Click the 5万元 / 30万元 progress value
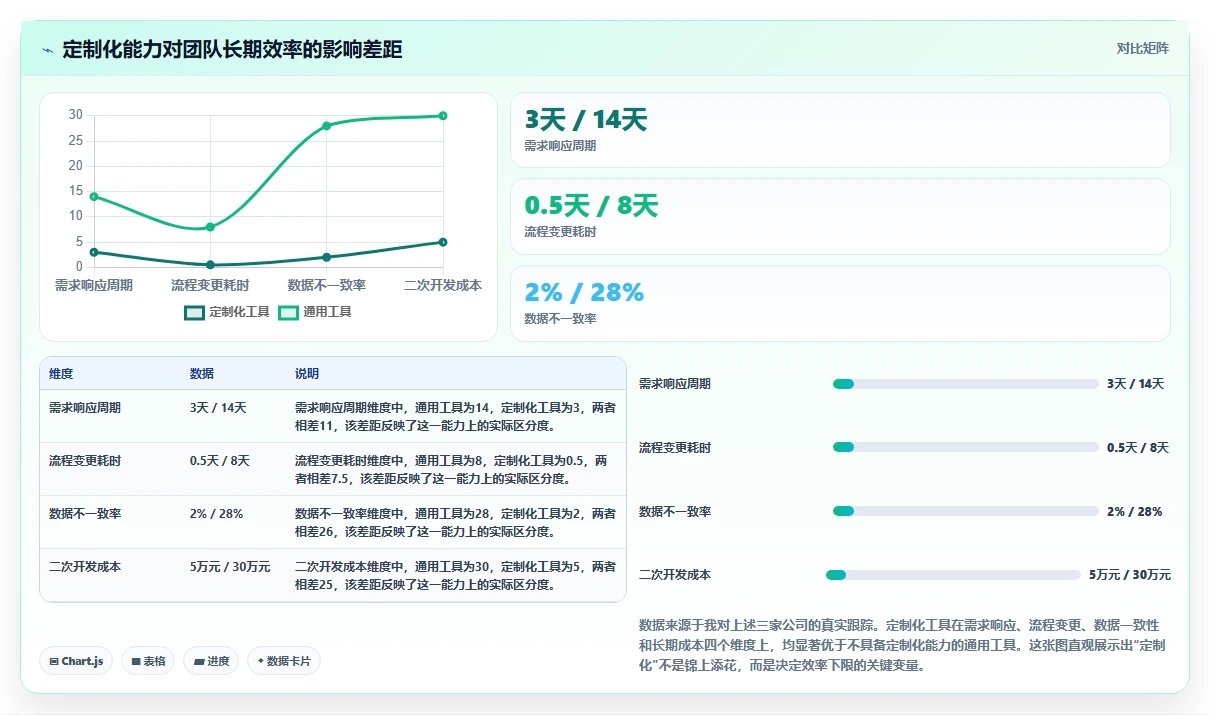1210x715 pixels. (1130, 575)
